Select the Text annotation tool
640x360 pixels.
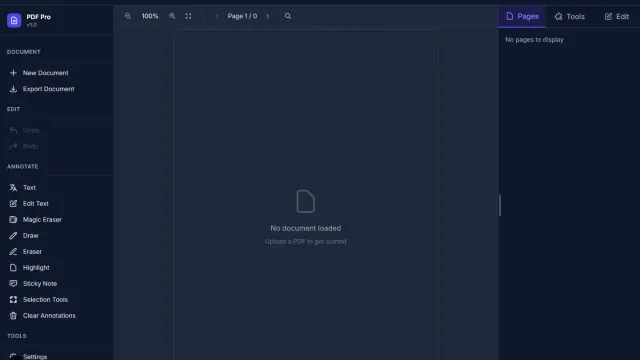click(57, 187)
